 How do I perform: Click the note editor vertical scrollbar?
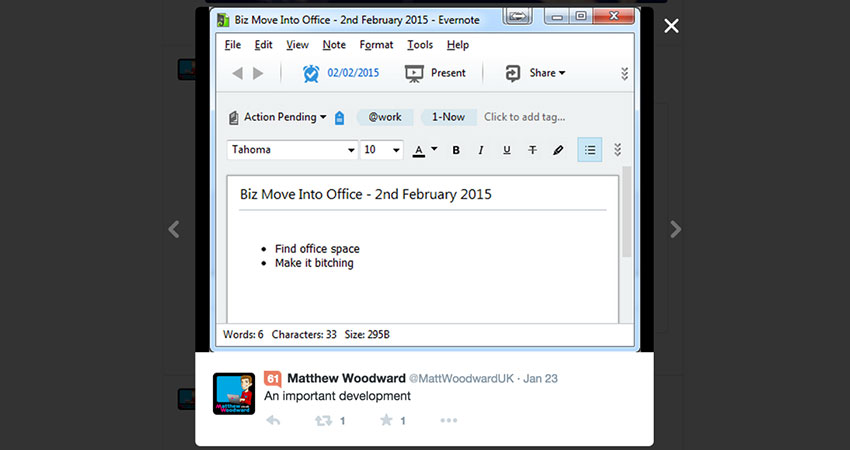click(627, 211)
